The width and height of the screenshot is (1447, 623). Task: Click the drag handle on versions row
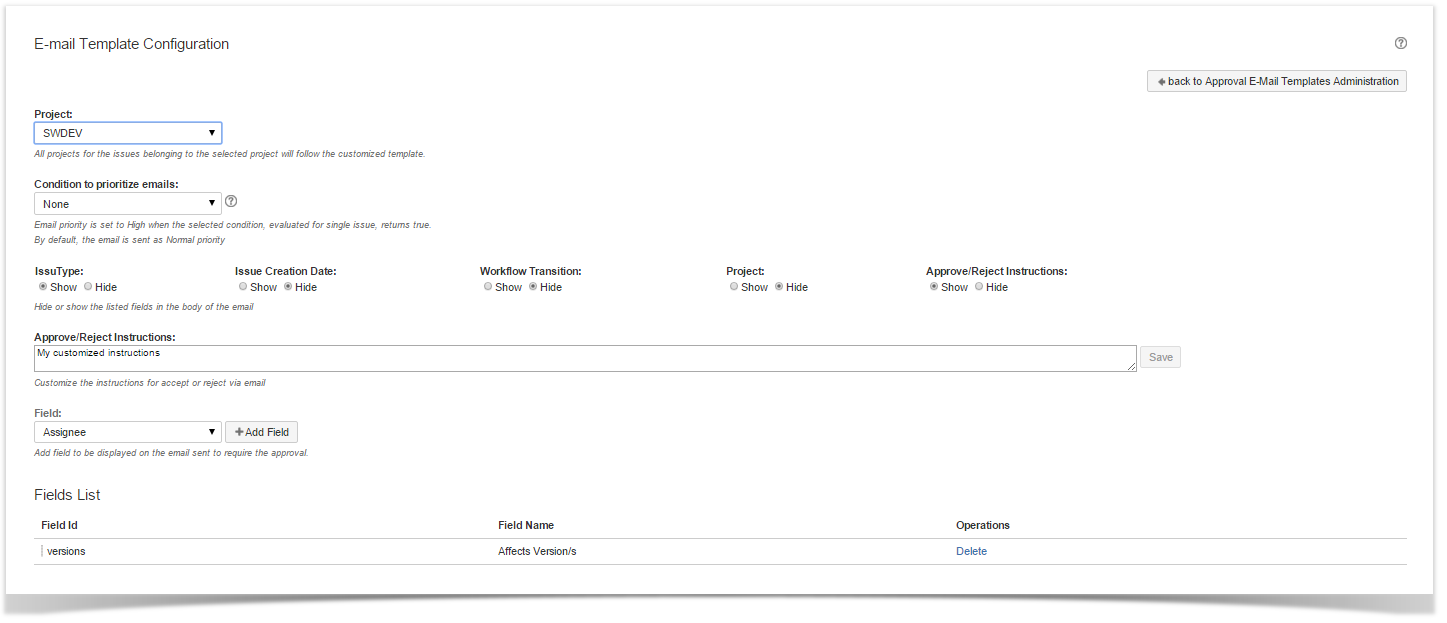(42, 551)
